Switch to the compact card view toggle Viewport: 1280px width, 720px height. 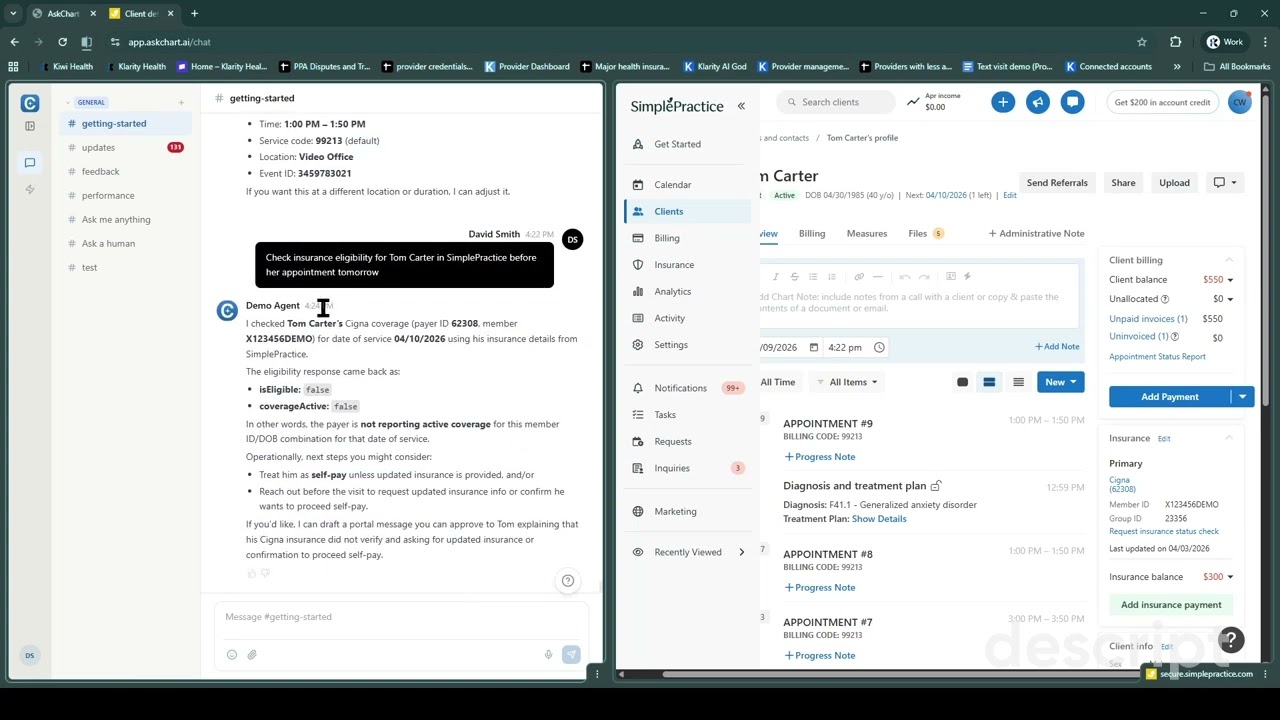[x=962, y=382]
